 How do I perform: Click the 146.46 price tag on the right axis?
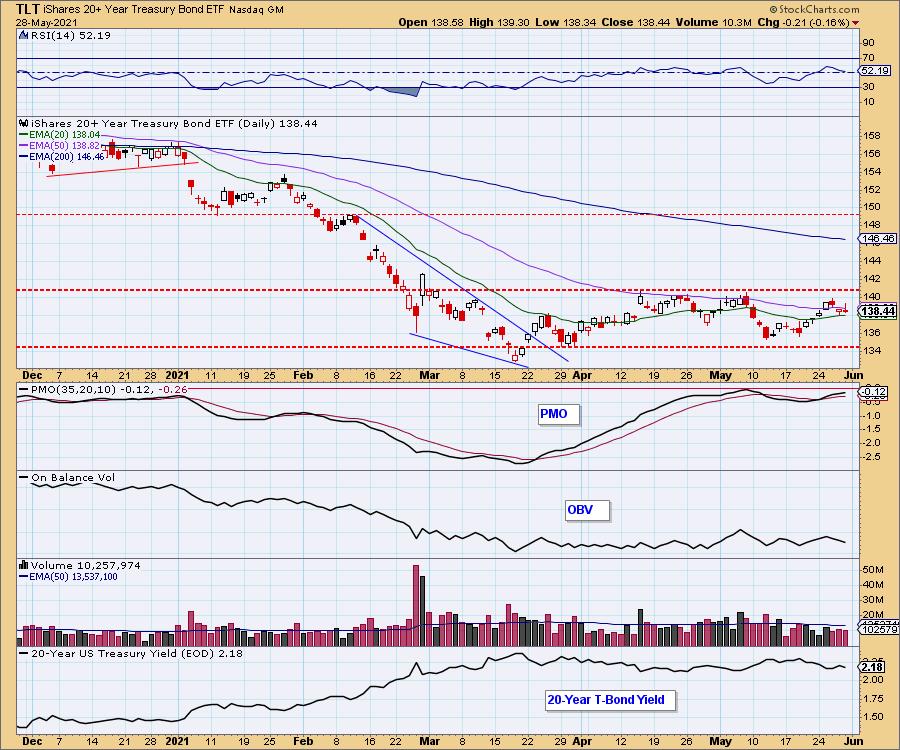point(878,238)
